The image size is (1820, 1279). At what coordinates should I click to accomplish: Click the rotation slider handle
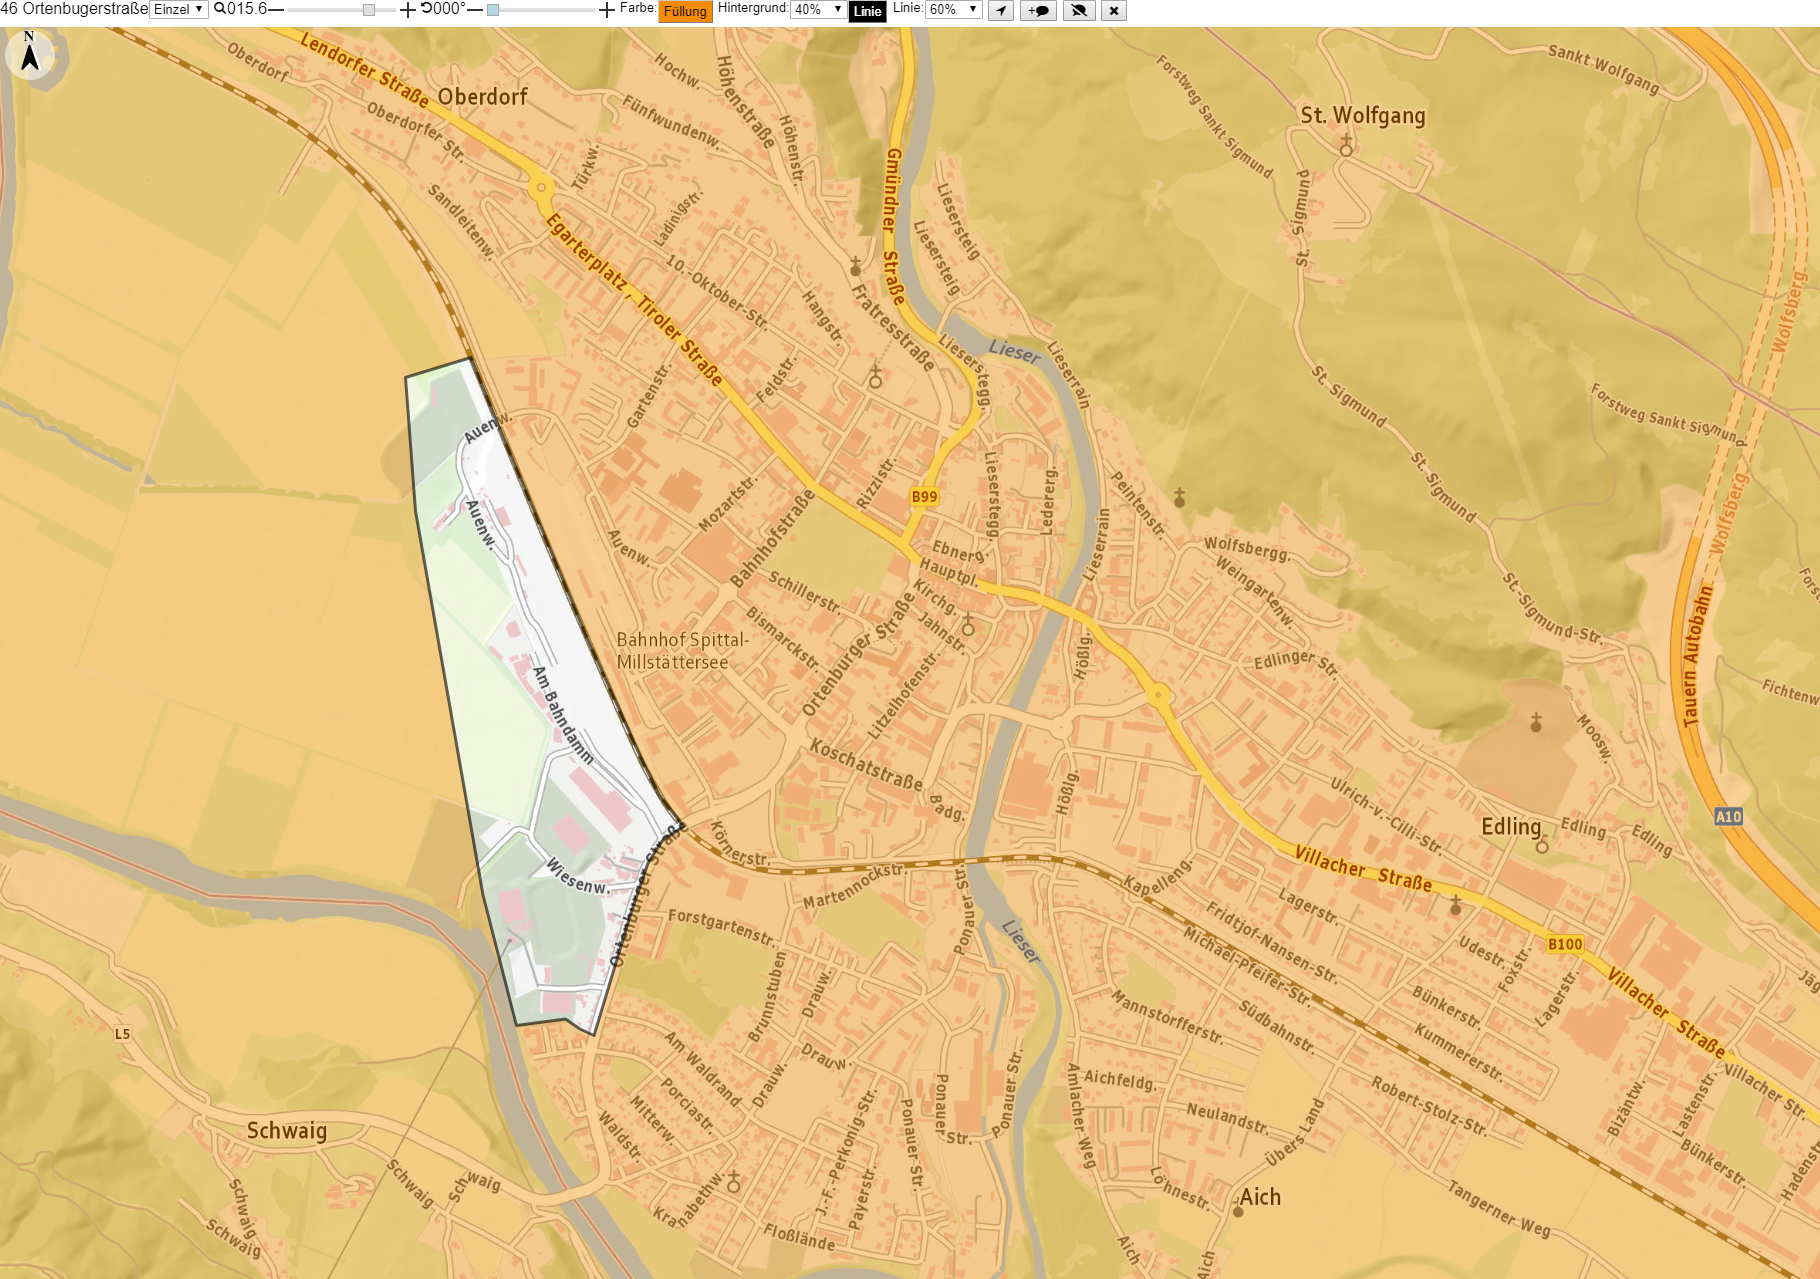click(493, 10)
